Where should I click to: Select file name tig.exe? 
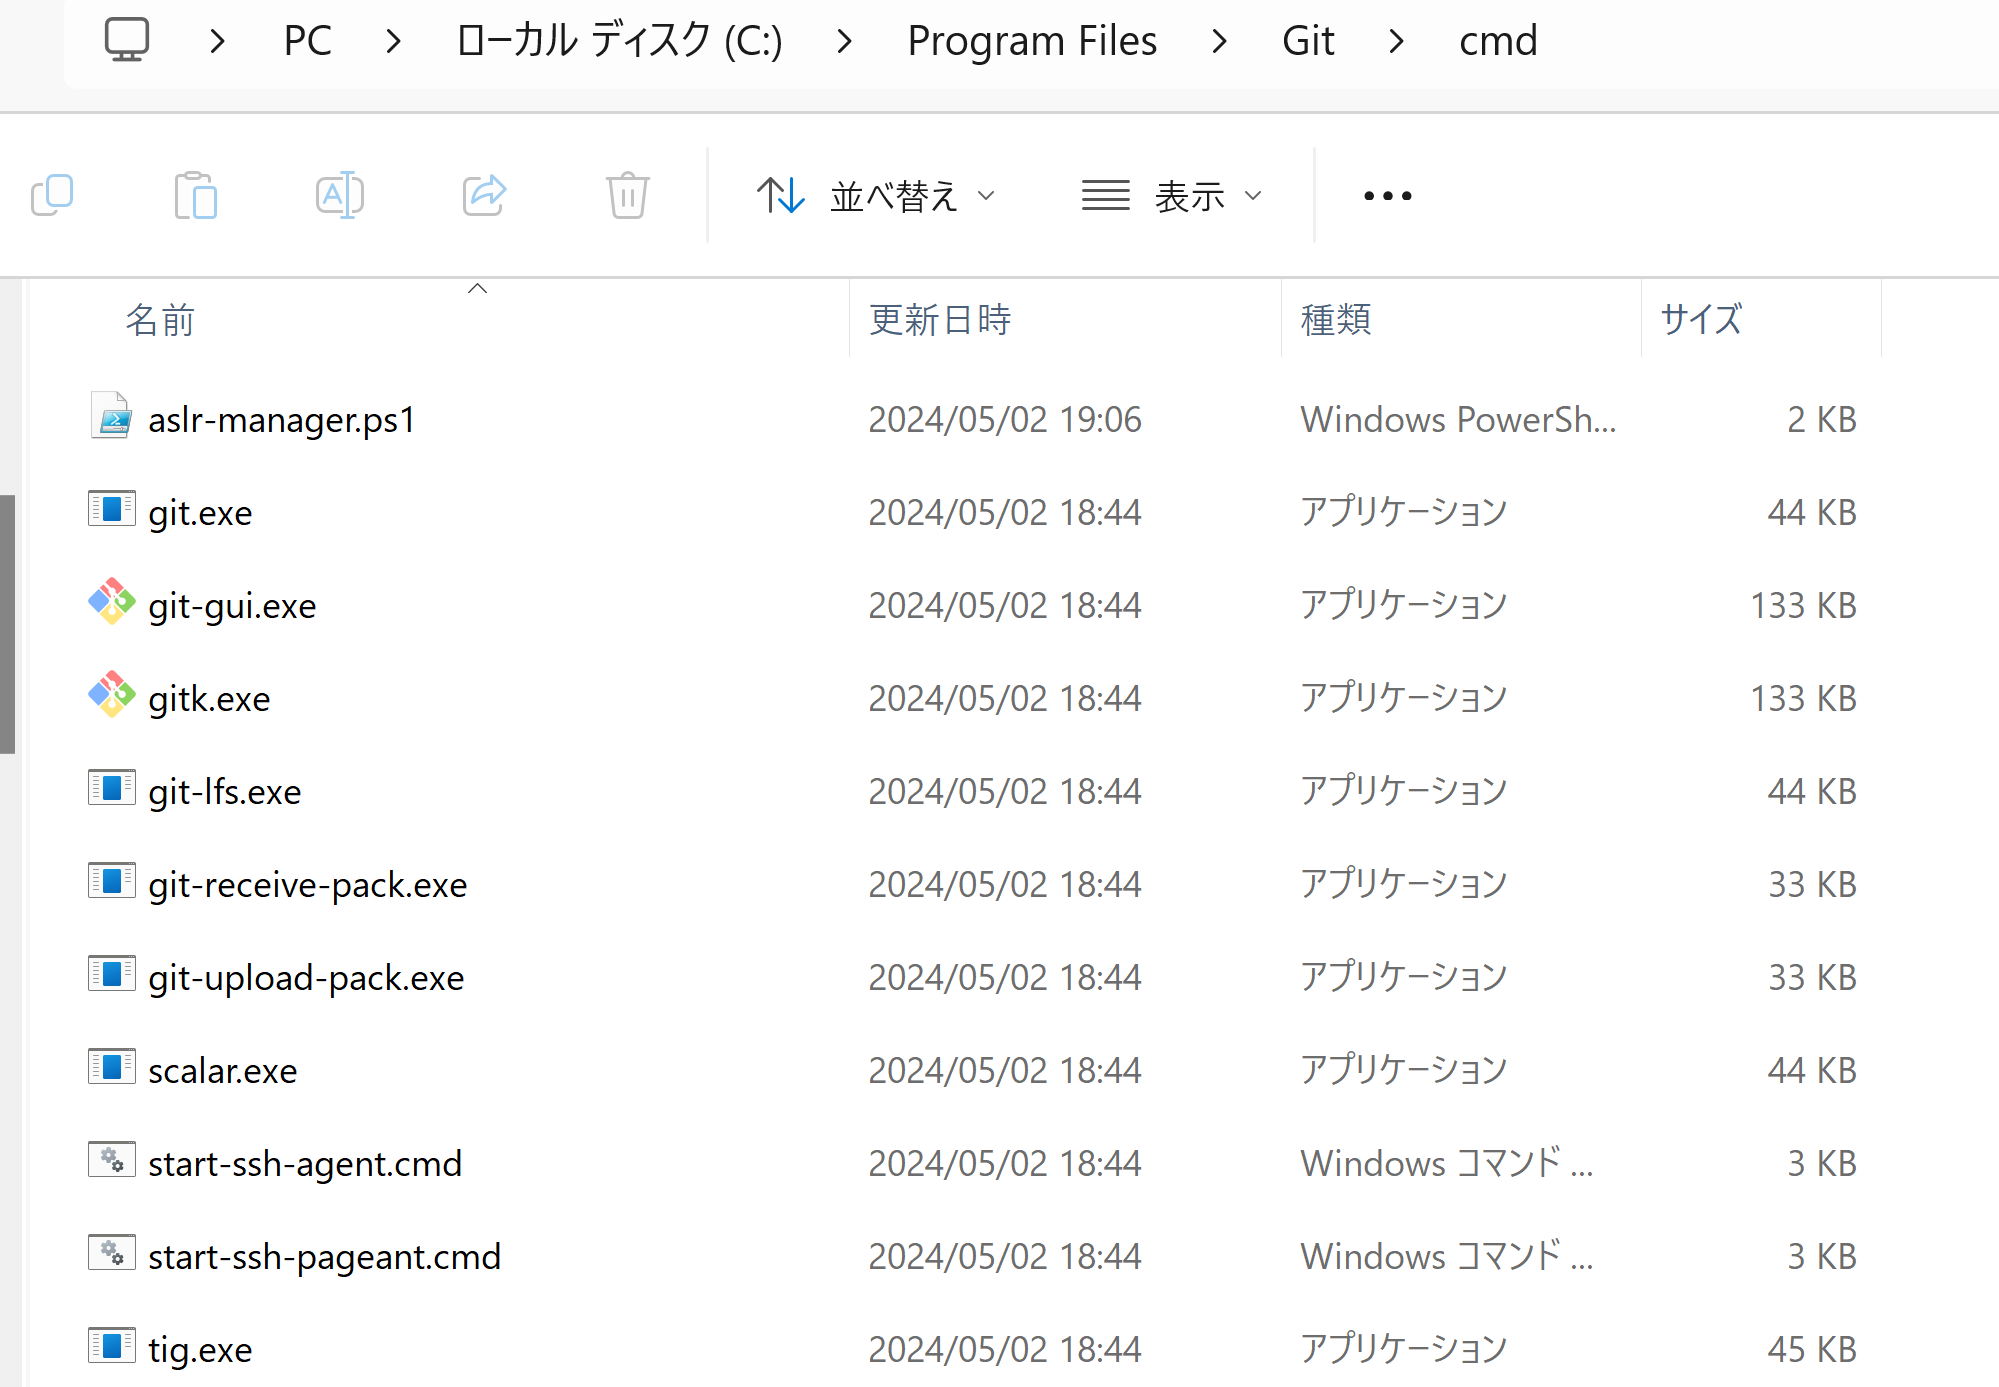pyautogui.click(x=200, y=1350)
